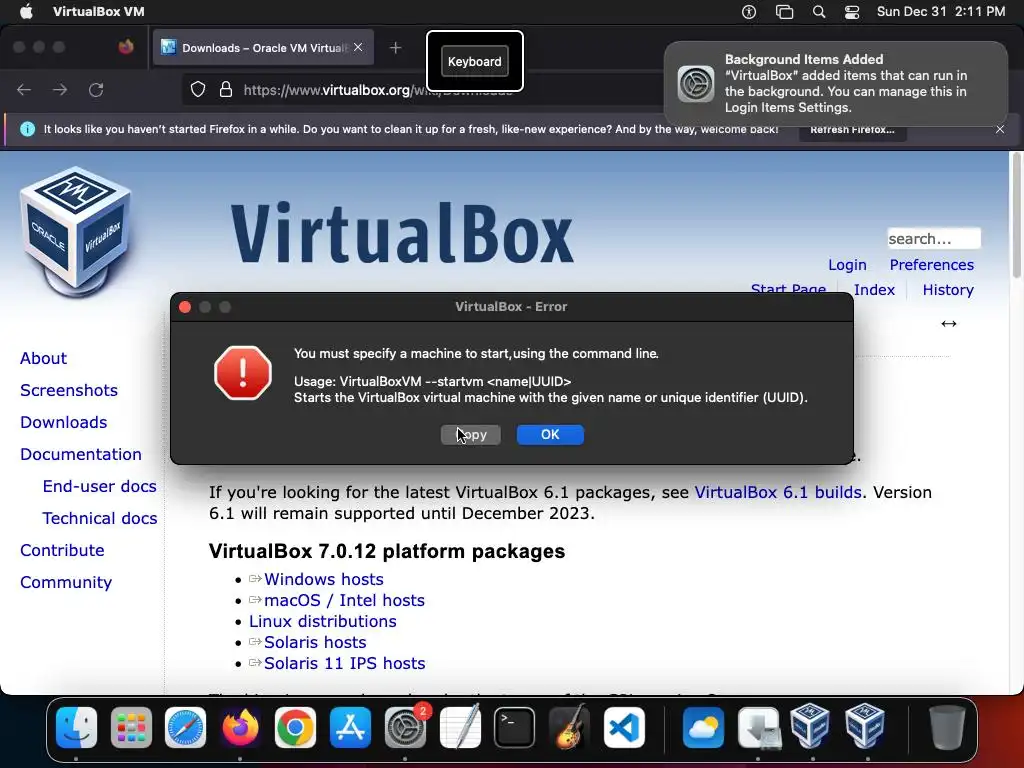
Task: Reload the Firefox page
Action: tap(96, 90)
